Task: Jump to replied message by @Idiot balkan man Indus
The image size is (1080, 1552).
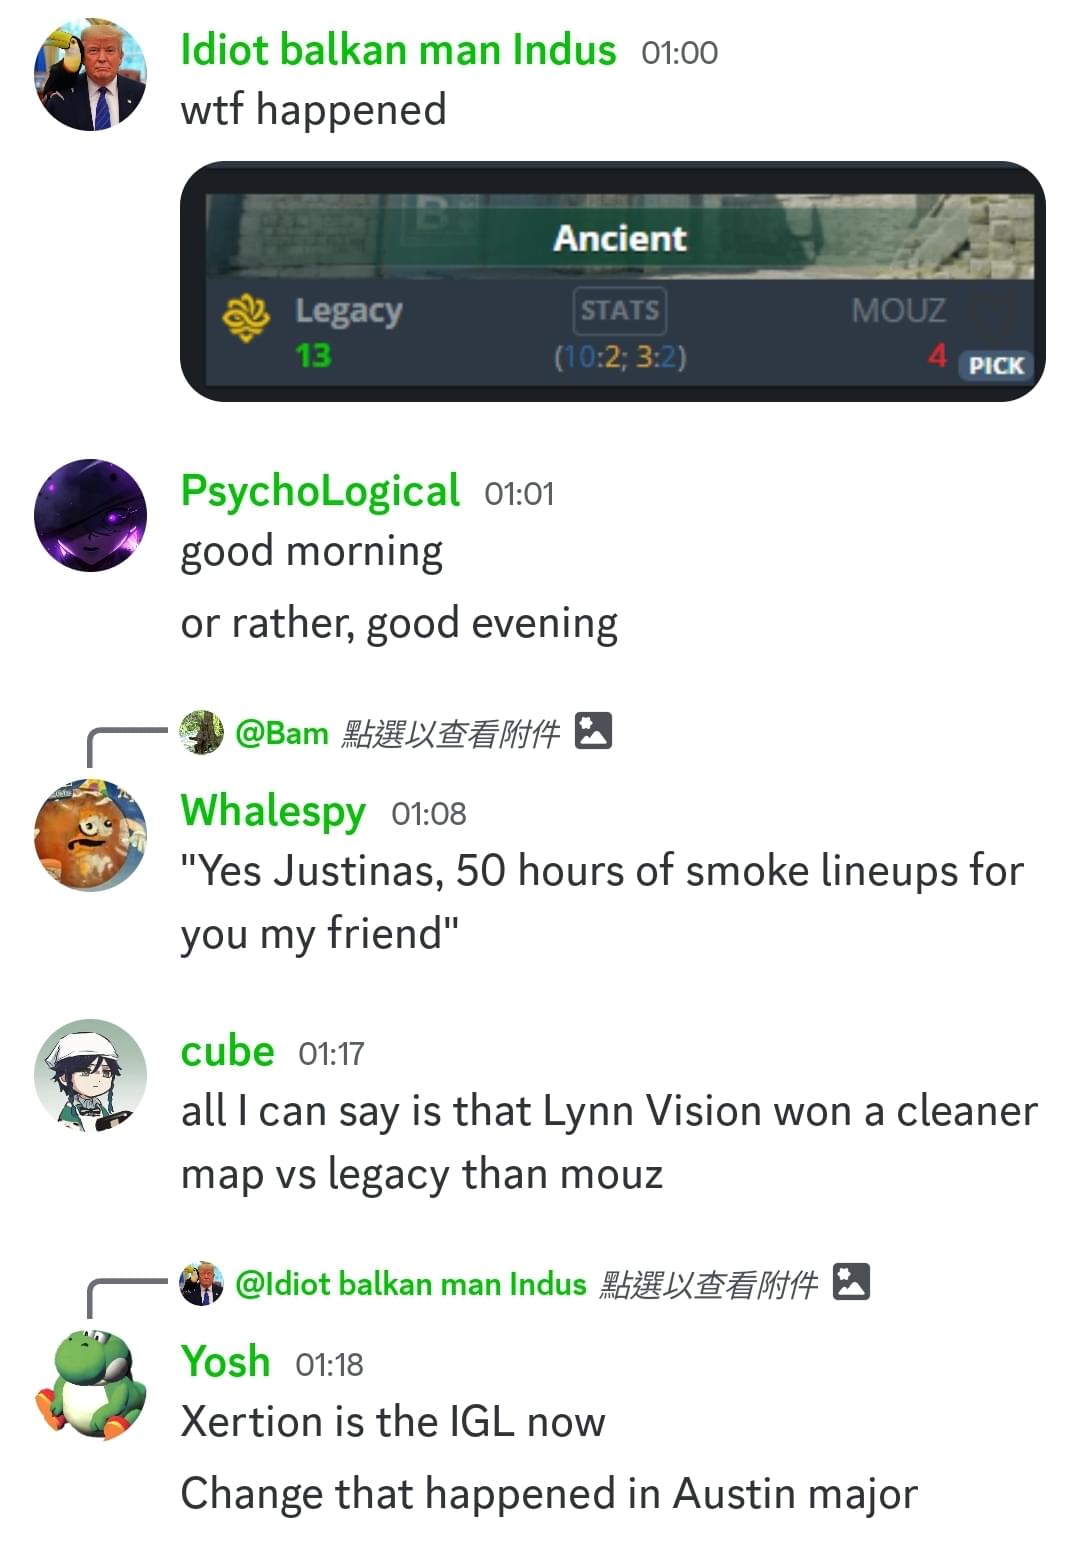Action: 524,1283
